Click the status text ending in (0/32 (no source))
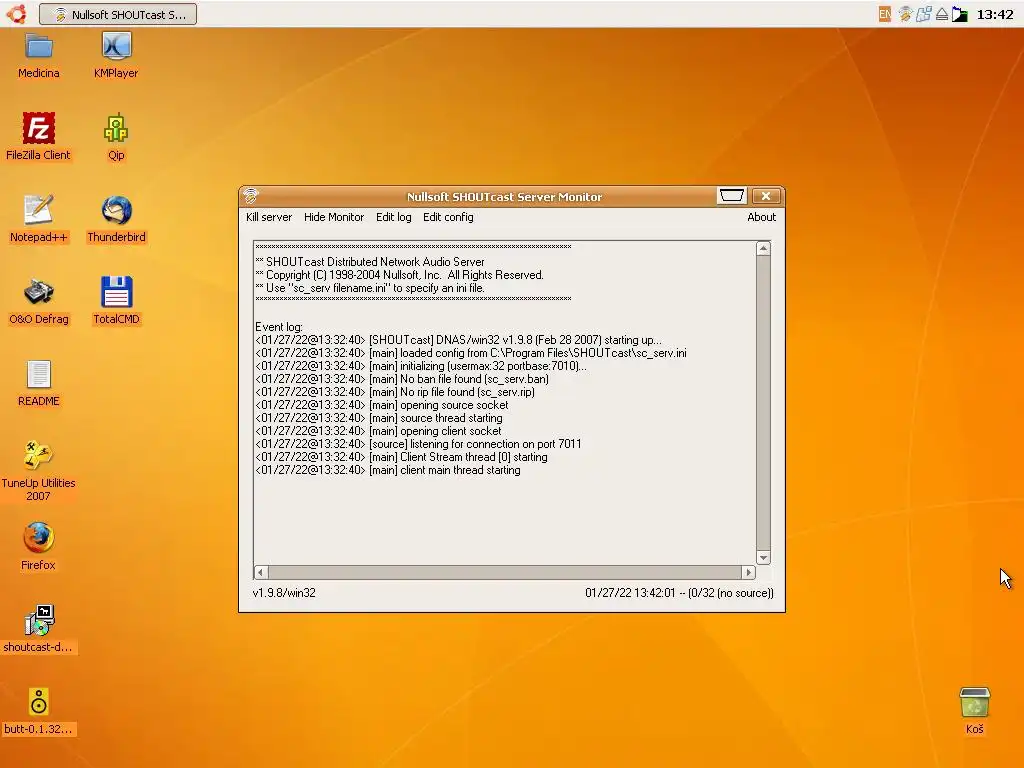This screenshot has height=768, width=1024. [679, 593]
